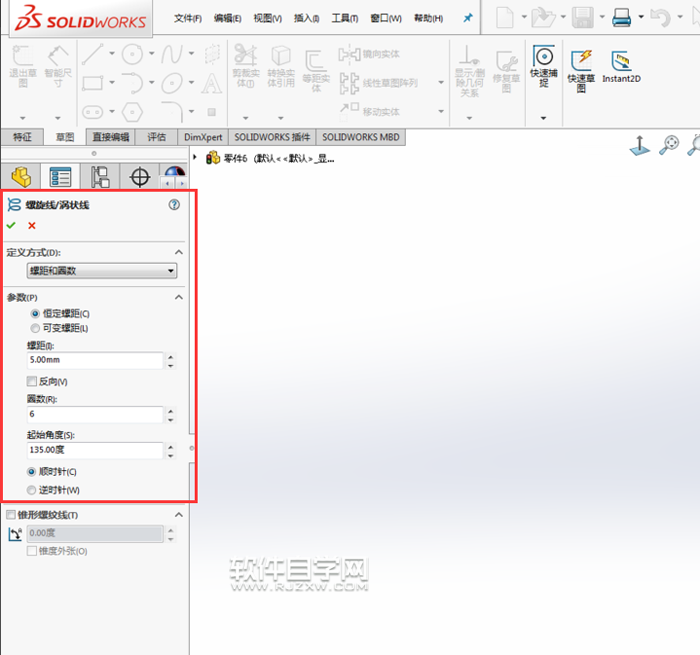Select the Sketch Fillet tool
Viewport: 700px width, 655px height.
(172, 112)
